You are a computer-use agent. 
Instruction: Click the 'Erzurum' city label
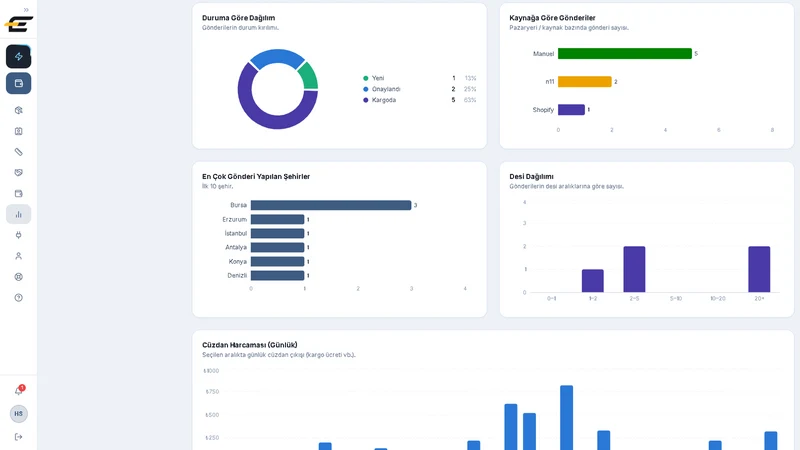[235, 219]
